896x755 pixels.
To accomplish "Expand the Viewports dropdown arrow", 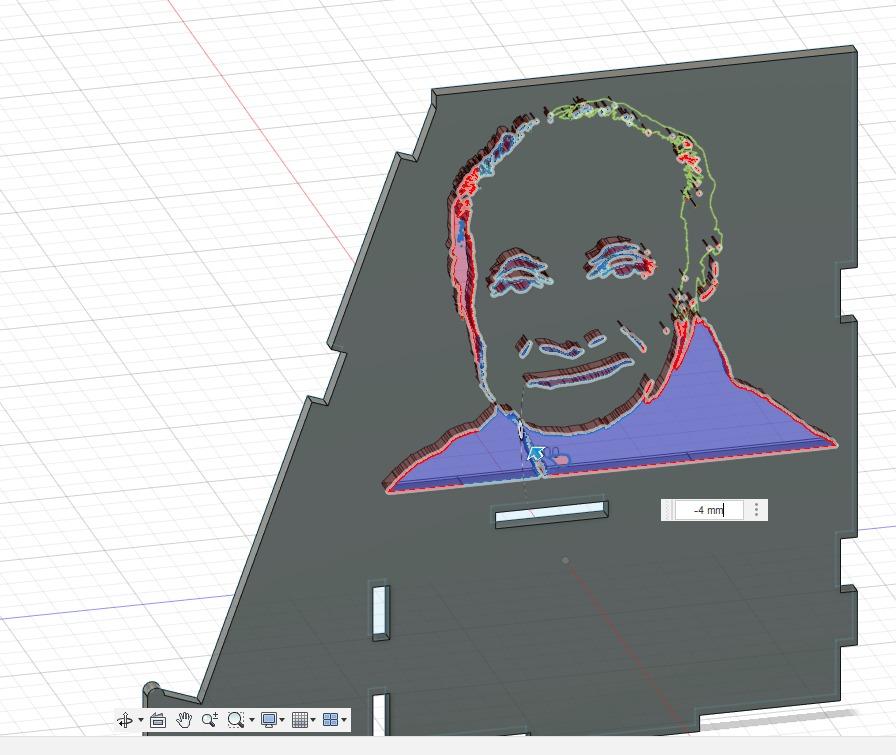I will [x=343, y=720].
